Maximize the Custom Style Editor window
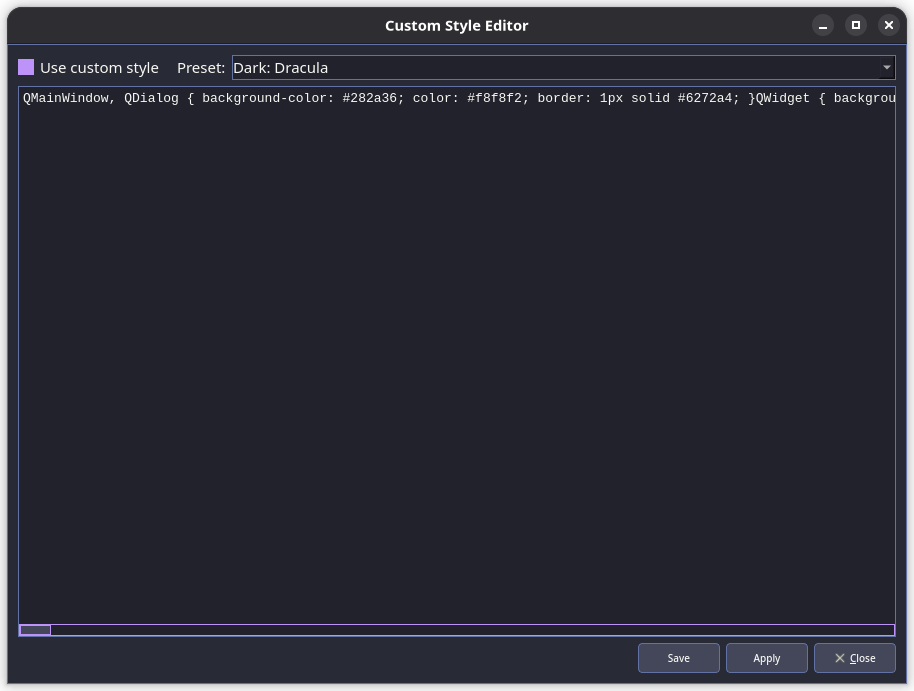Viewport: 914px width, 691px height. click(x=856, y=26)
